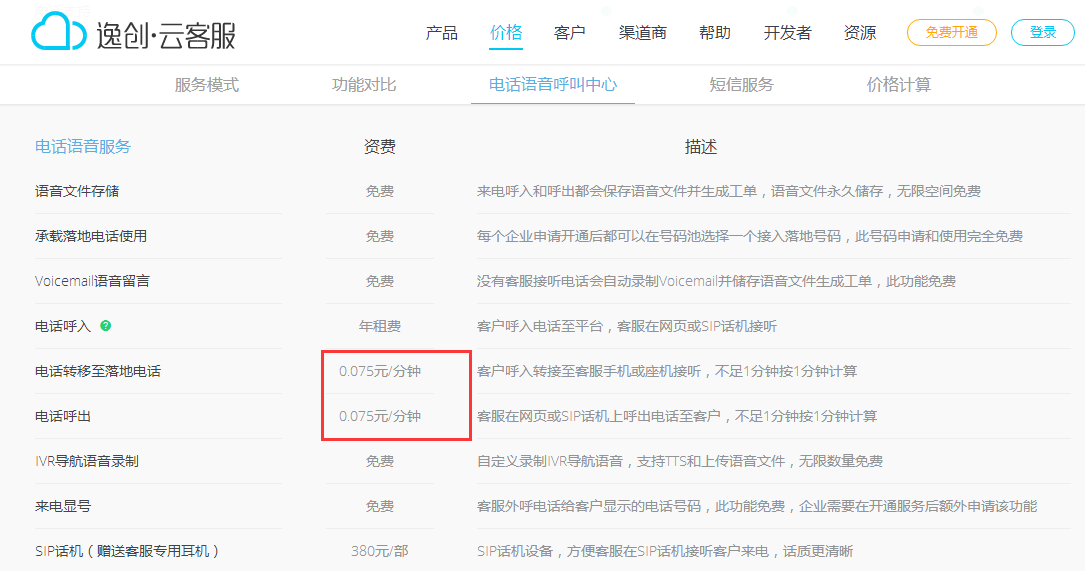1085x571 pixels.
Task: Click the 资费 column header
Action: click(380, 147)
